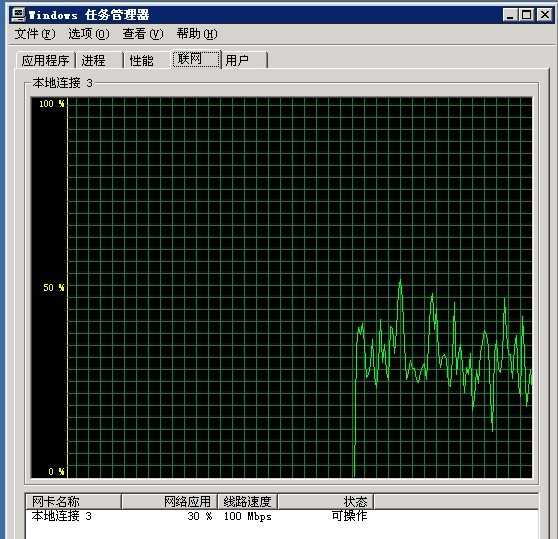The height and width of the screenshot is (539, 558).
Task: Switch to the 应用程序 tab
Action: click(x=46, y=60)
